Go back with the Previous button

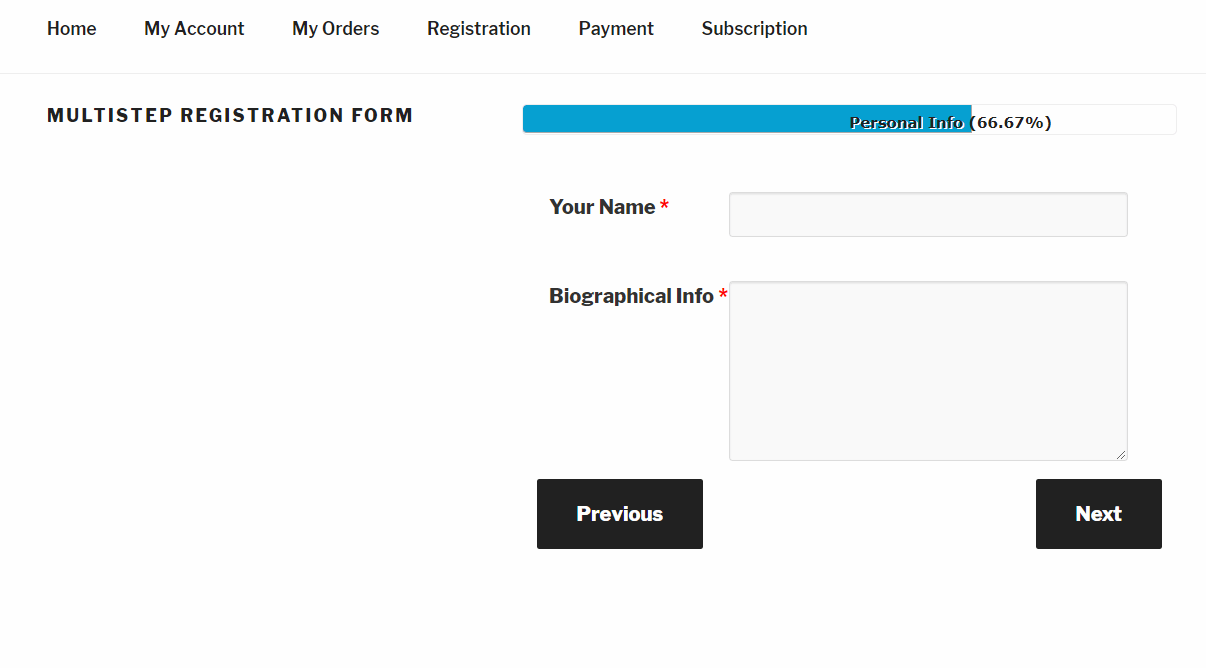[x=620, y=514]
